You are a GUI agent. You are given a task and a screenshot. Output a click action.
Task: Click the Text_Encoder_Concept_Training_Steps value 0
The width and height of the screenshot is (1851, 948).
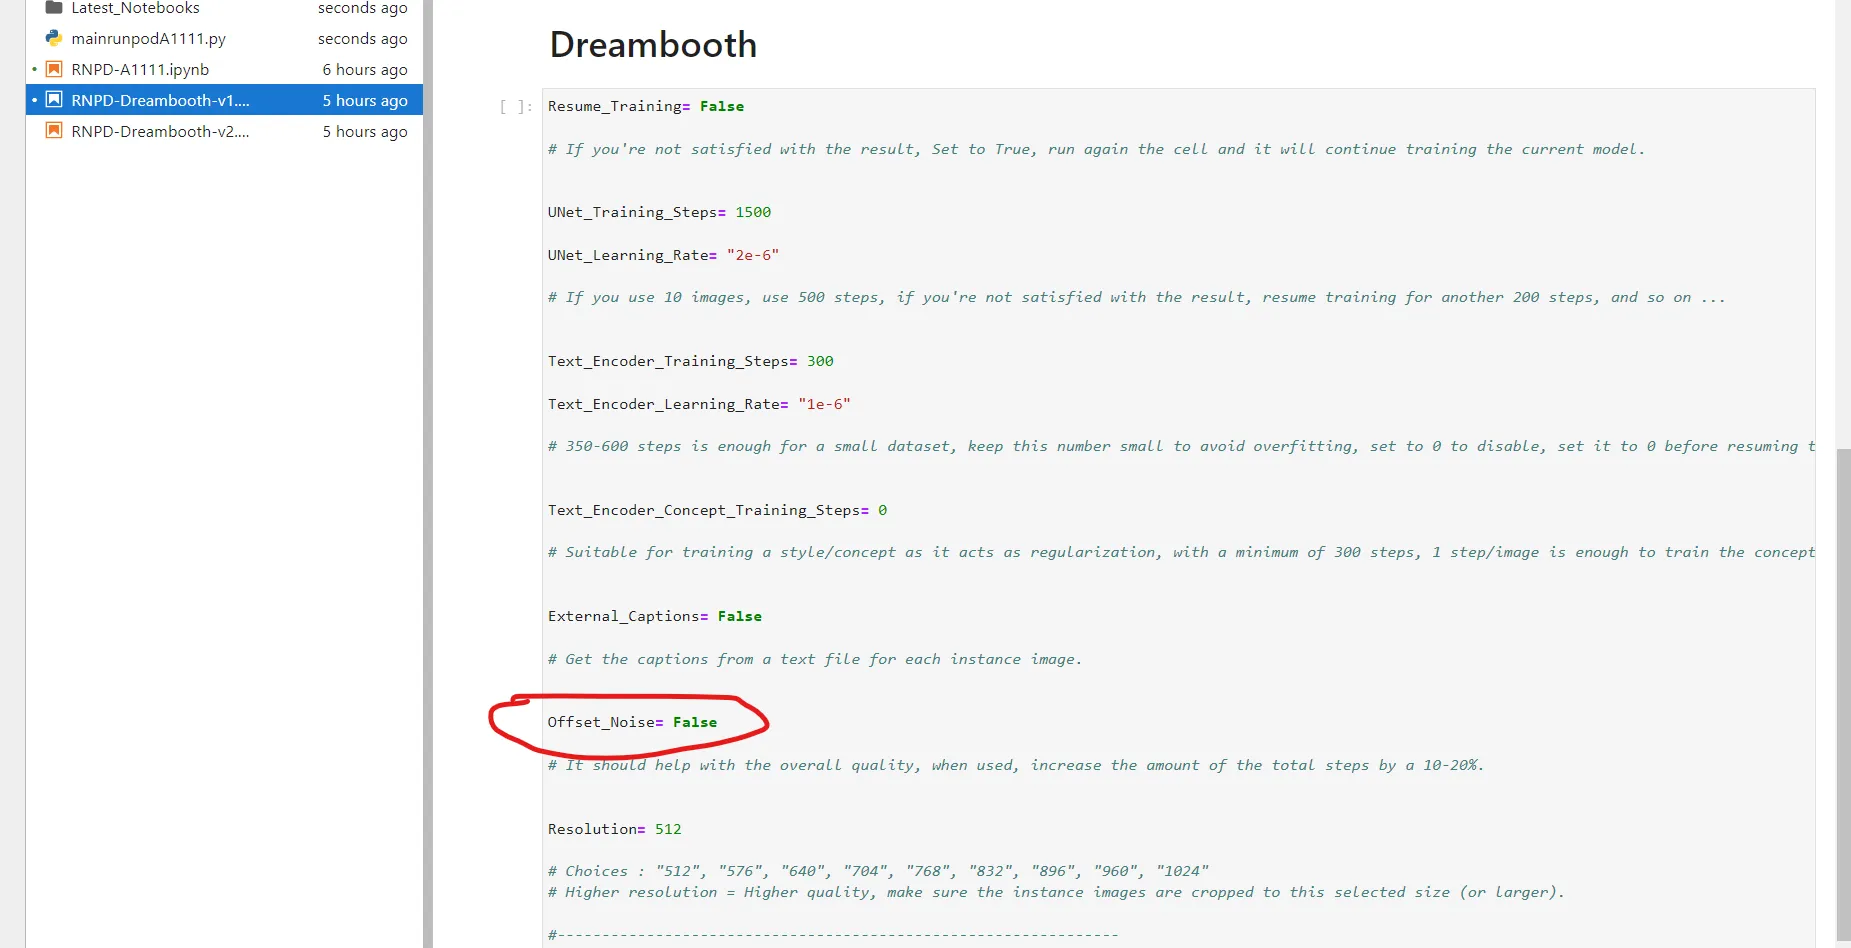[882, 511]
